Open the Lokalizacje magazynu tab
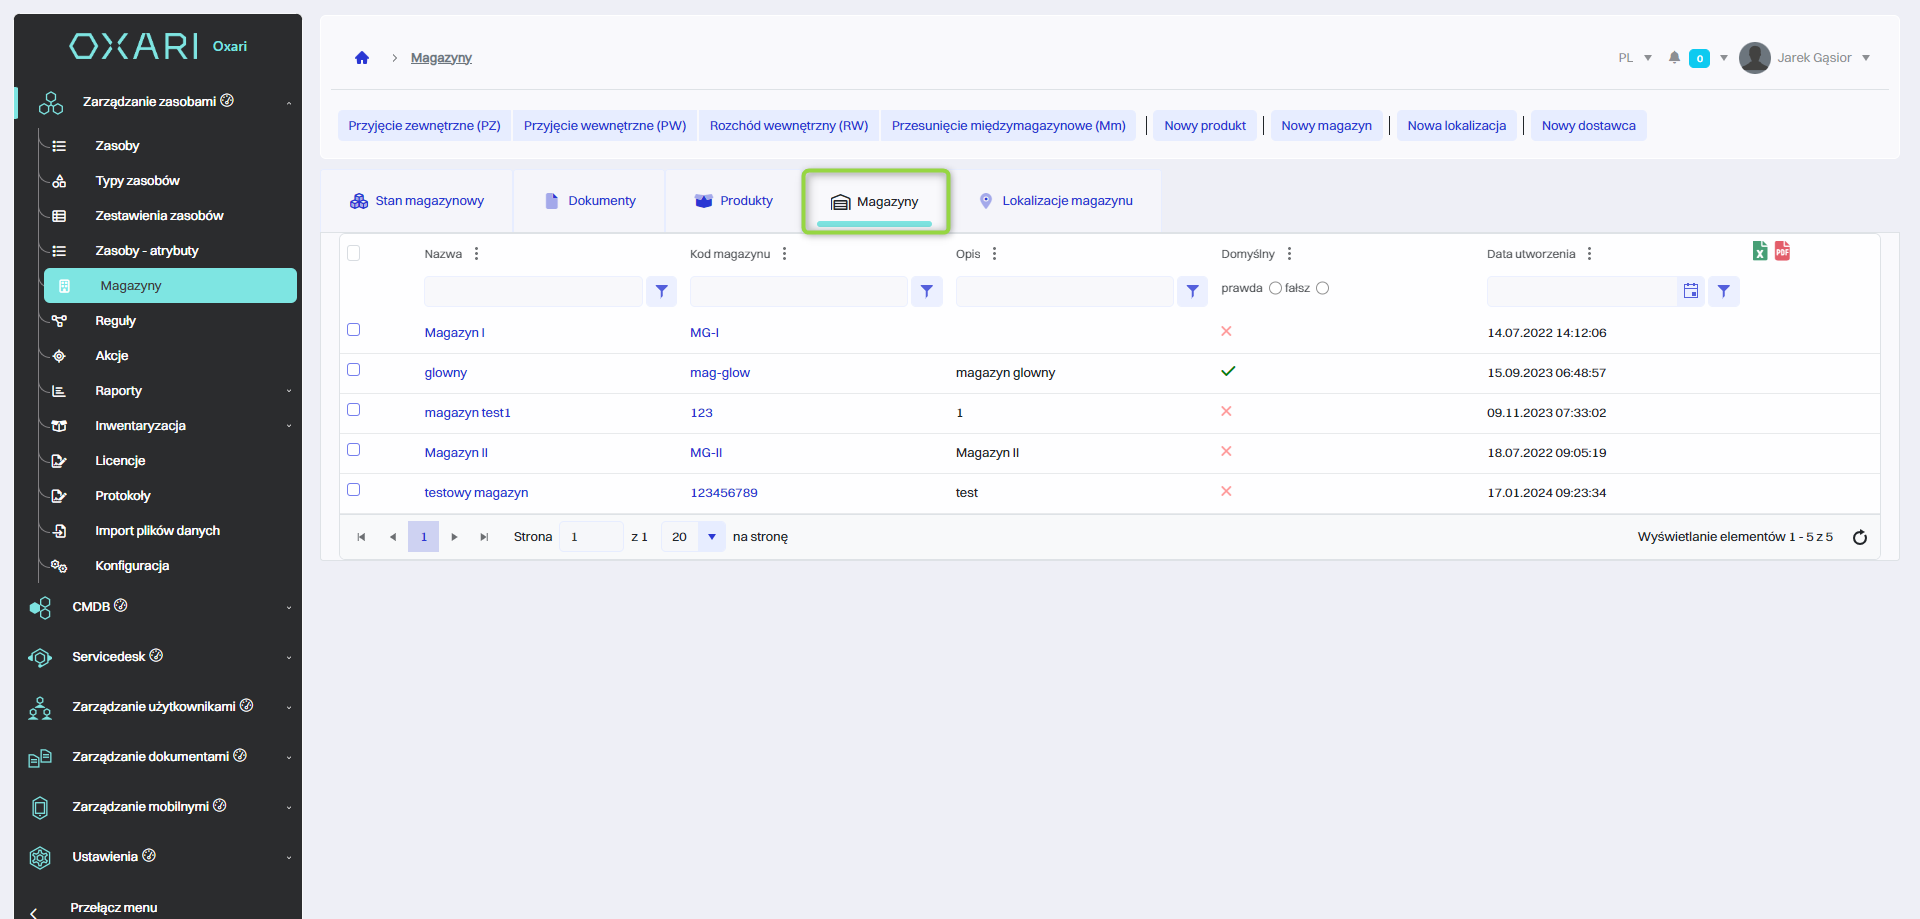The width and height of the screenshot is (1920, 919). (x=1057, y=201)
